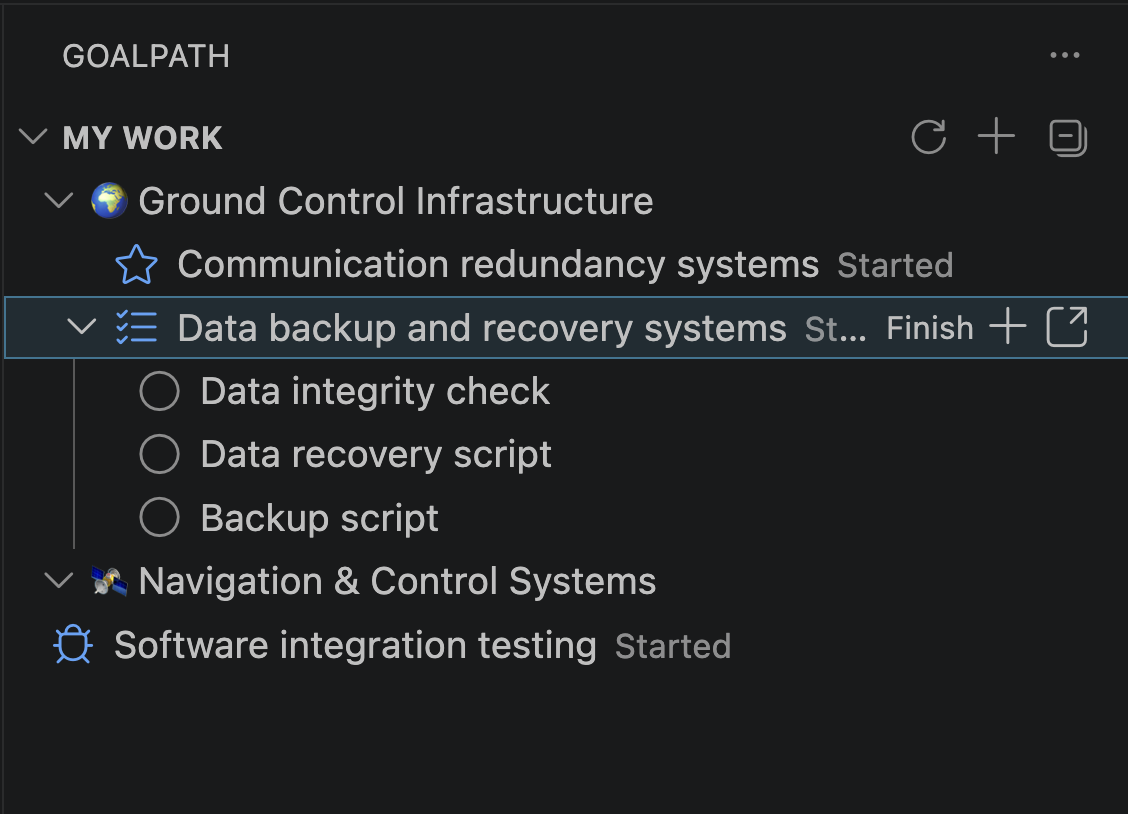The width and height of the screenshot is (1128, 814).
Task: Select the star icon on Communication redundancy systems
Action: pos(137,264)
